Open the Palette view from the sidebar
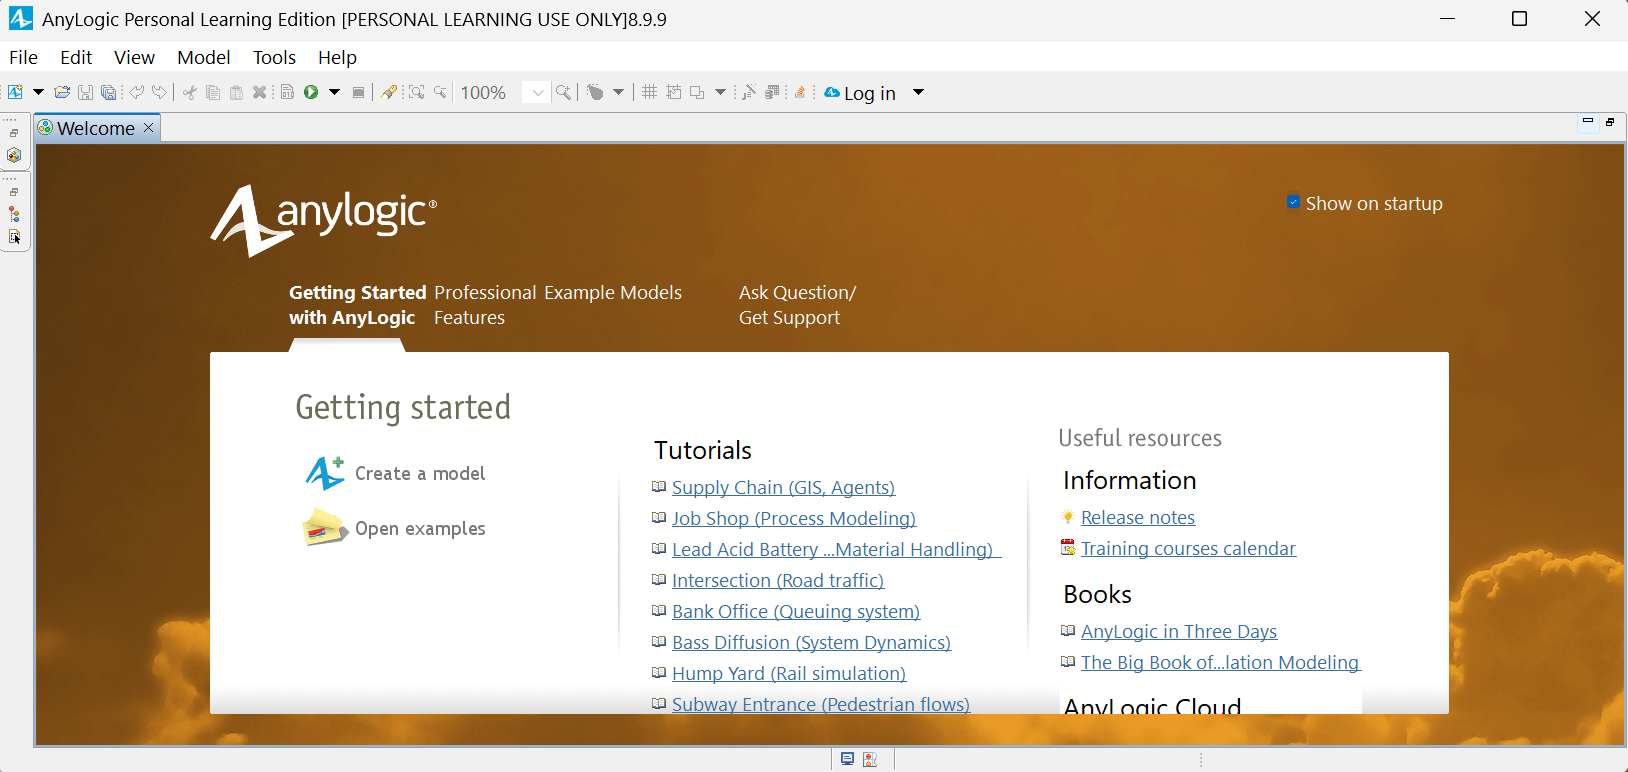 (x=14, y=155)
